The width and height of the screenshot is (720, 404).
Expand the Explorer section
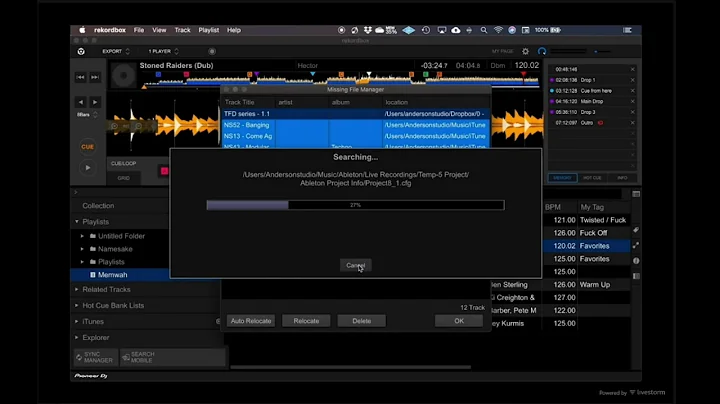tap(77, 337)
